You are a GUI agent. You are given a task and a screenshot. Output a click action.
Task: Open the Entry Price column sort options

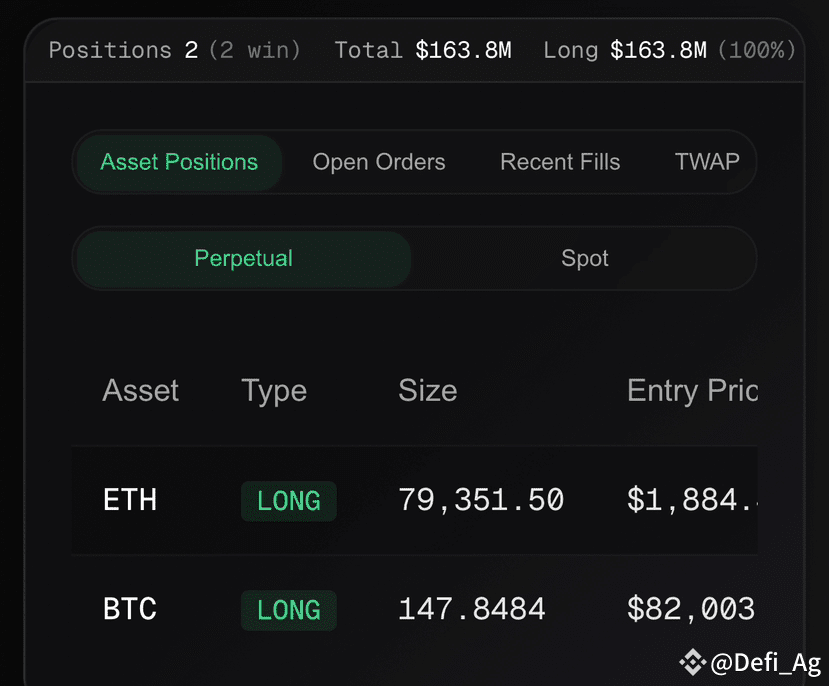(694, 391)
